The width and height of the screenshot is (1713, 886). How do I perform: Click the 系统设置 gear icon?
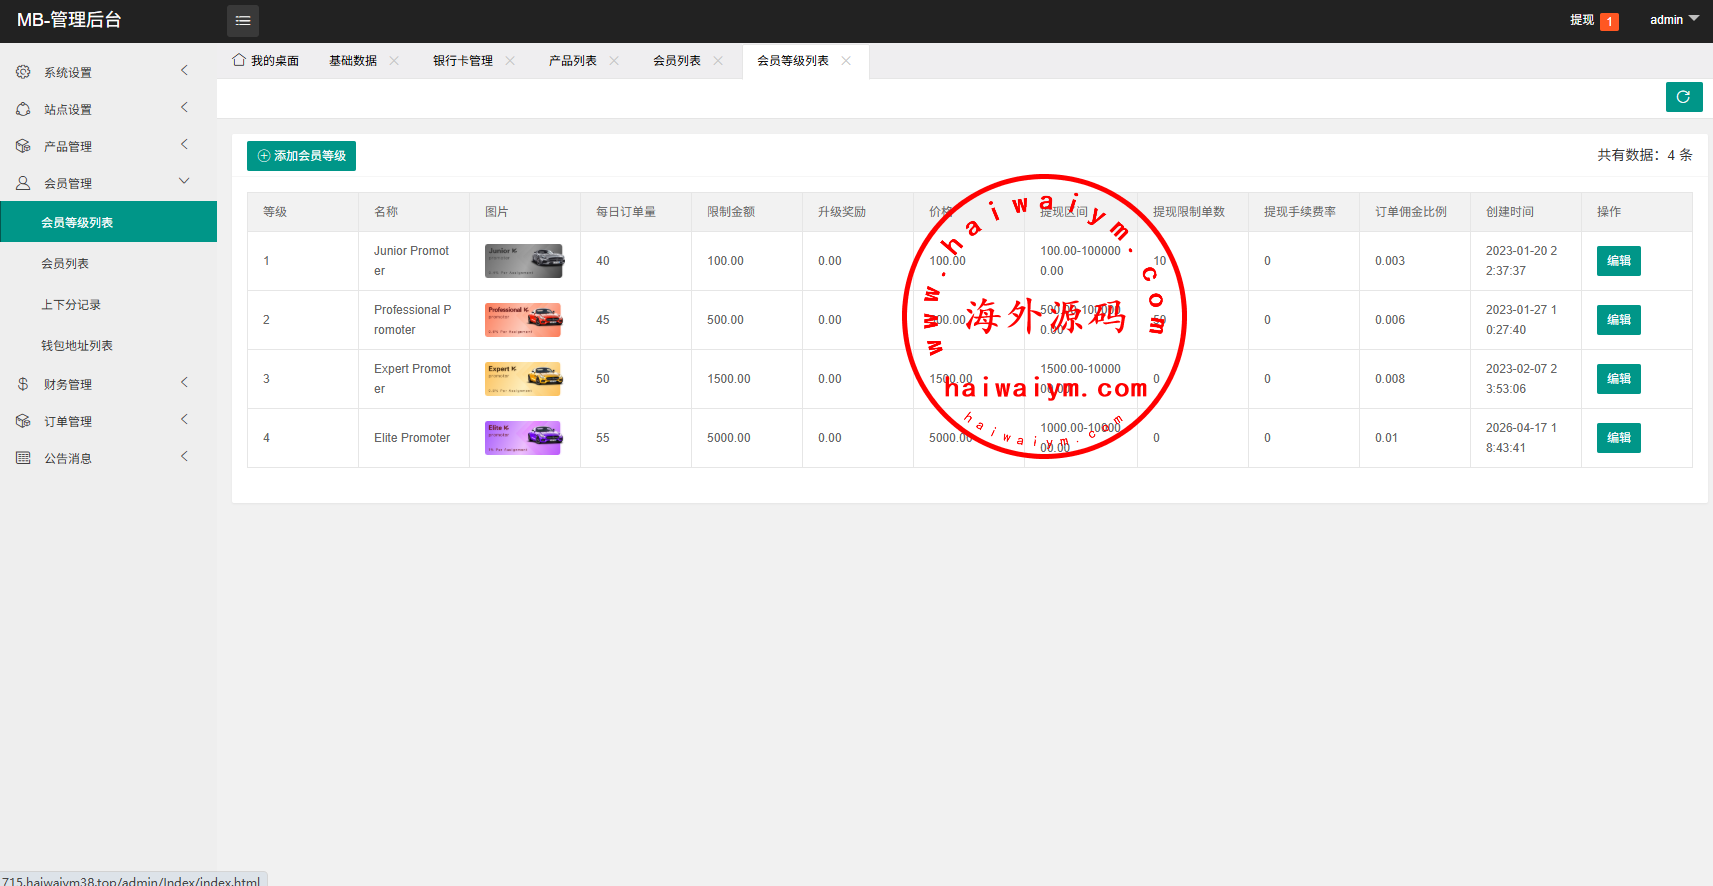coord(23,72)
